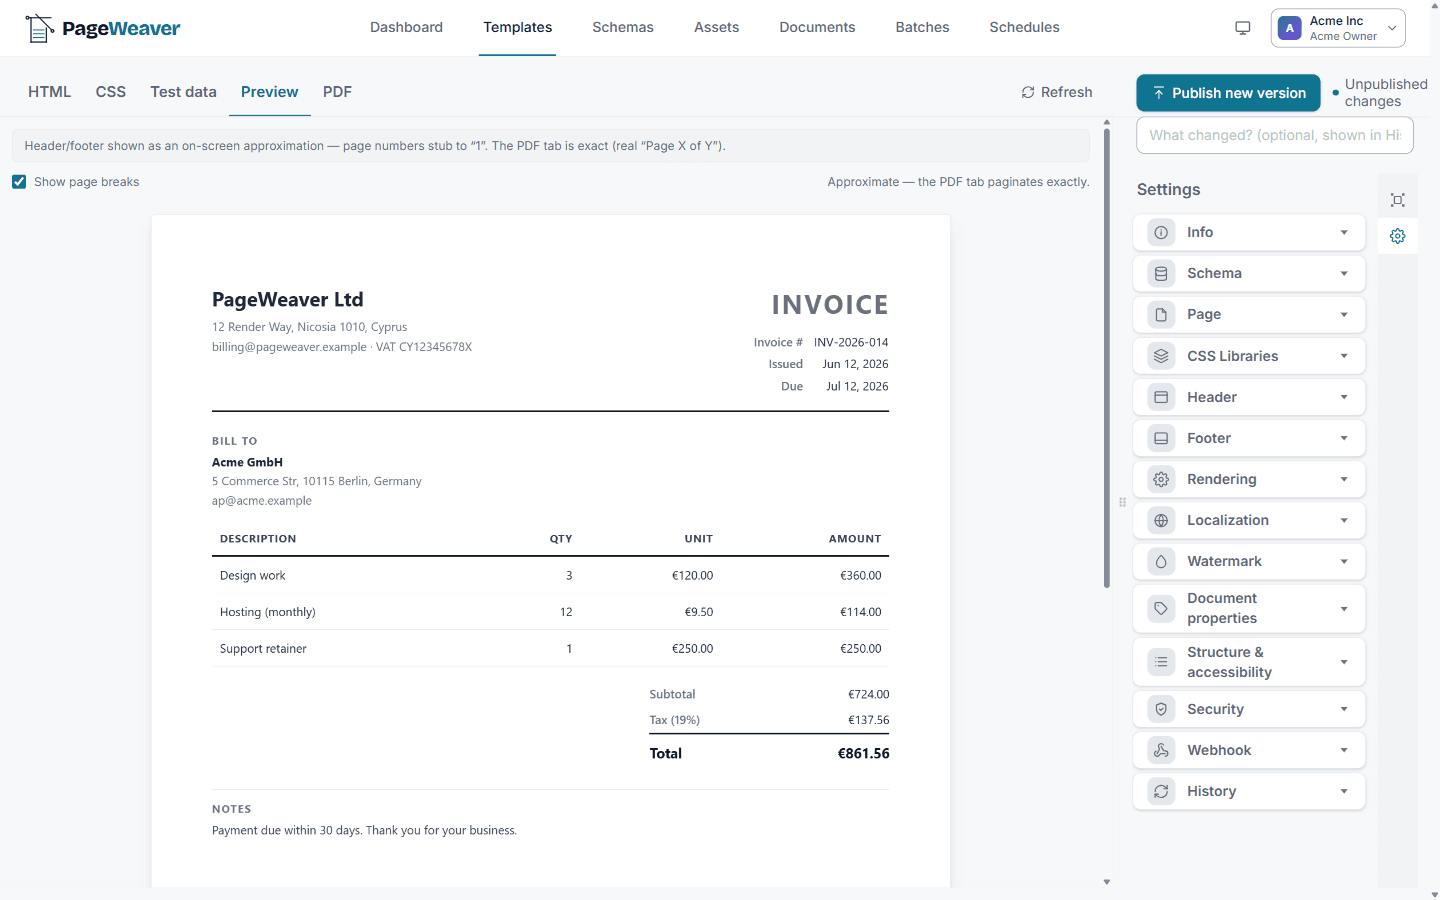The height and width of the screenshot is (900, 1440).
Task: Click the PageWeaver logo icon
Action: [39, 28]
